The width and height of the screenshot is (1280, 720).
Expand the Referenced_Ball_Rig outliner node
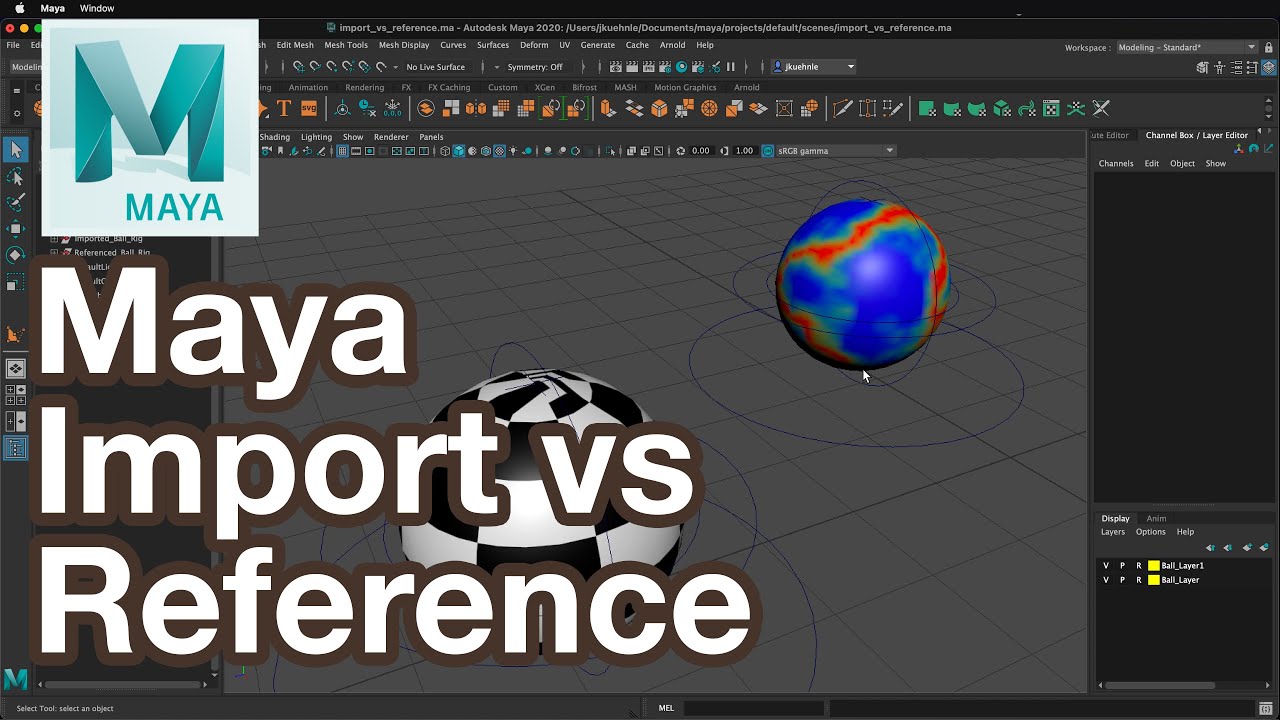coord(54,253)
